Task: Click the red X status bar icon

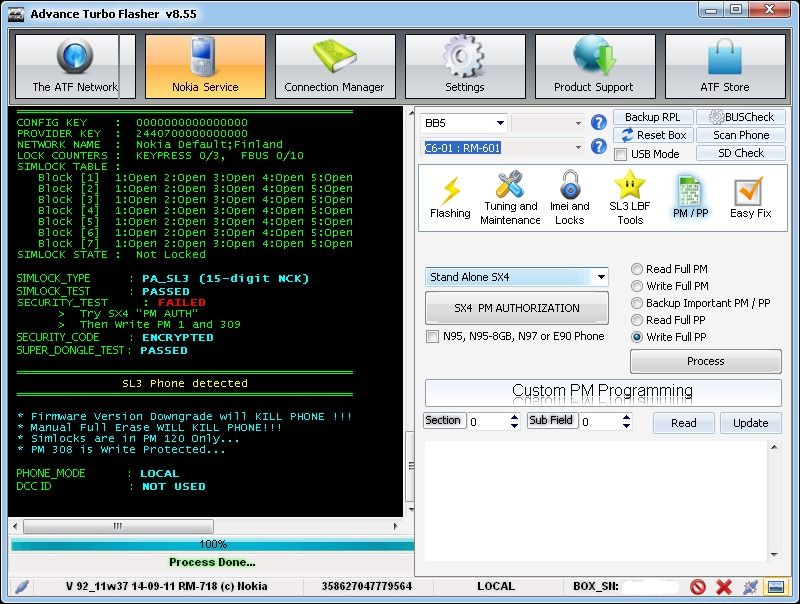Action: point(723,587)
